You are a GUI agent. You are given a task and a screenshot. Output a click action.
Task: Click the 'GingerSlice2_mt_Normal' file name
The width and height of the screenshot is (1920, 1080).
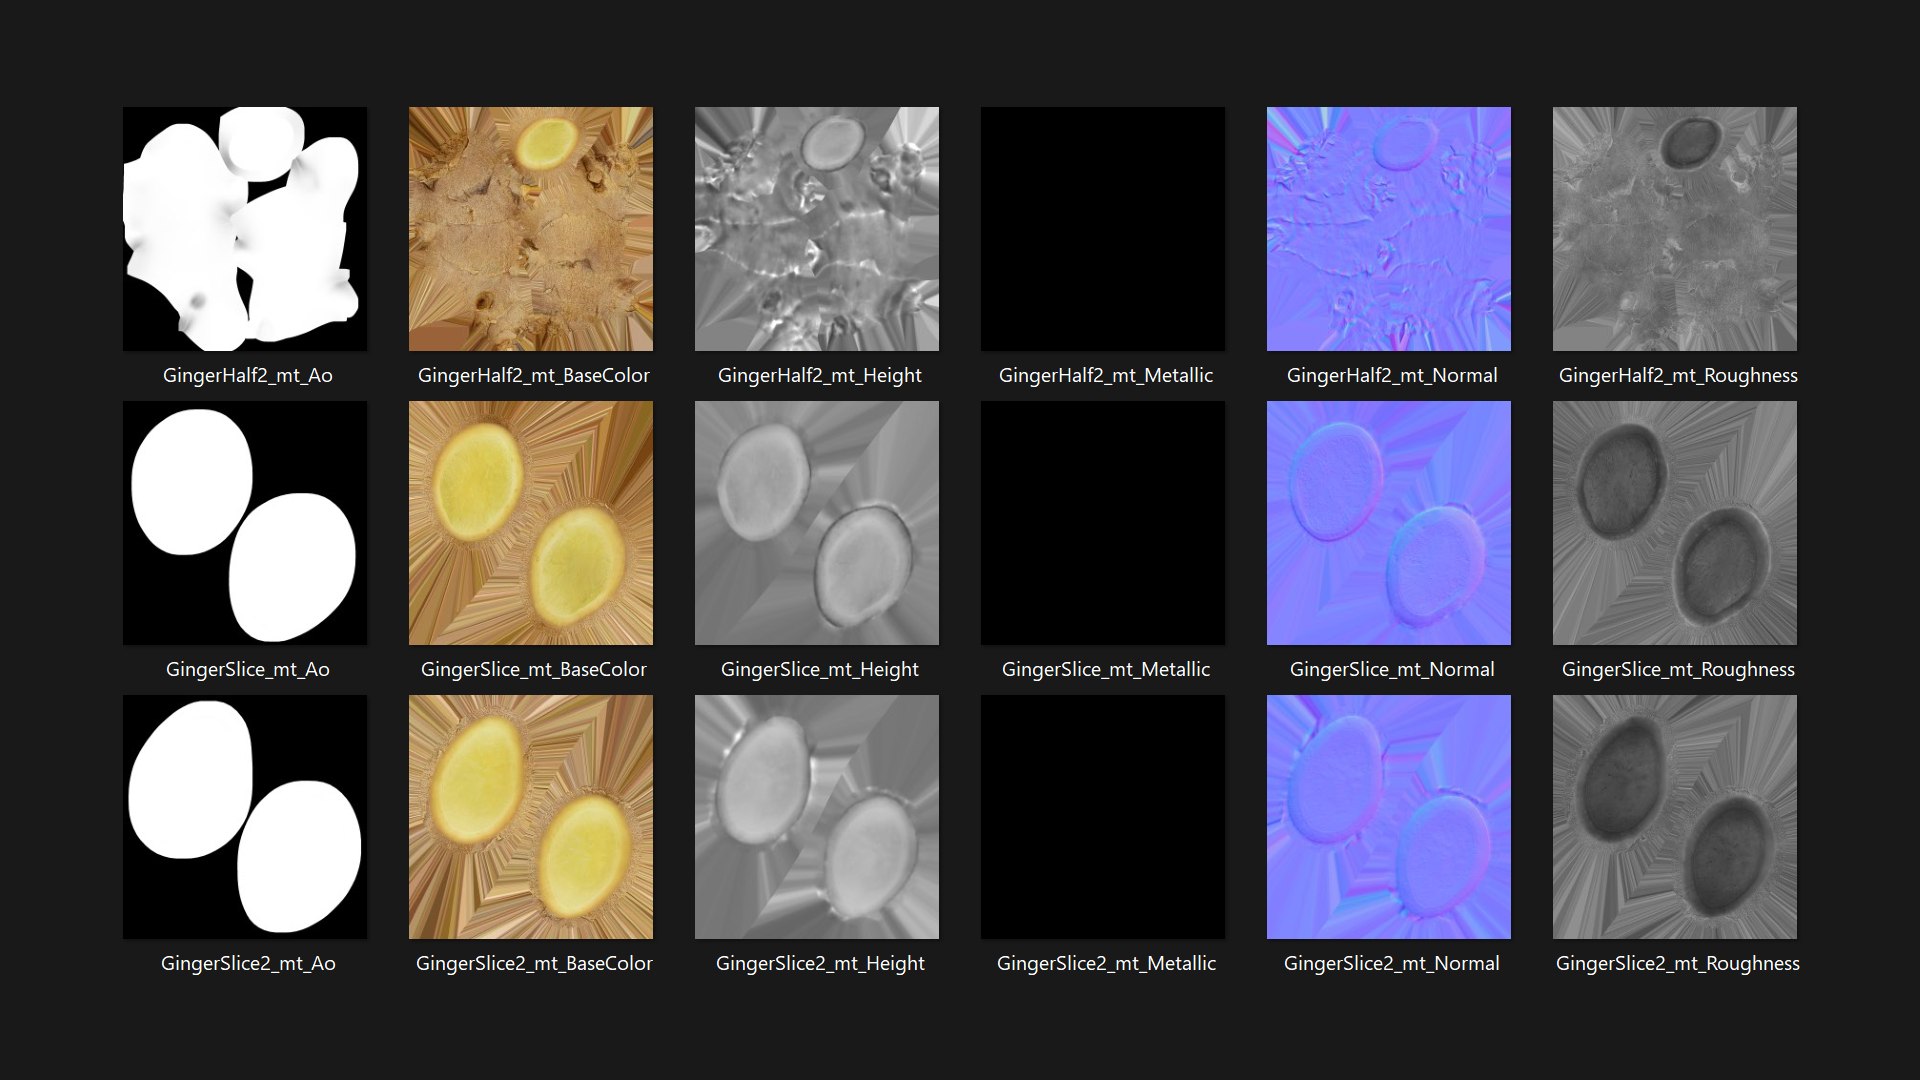pyautogui.click(x=1392, y=964)
